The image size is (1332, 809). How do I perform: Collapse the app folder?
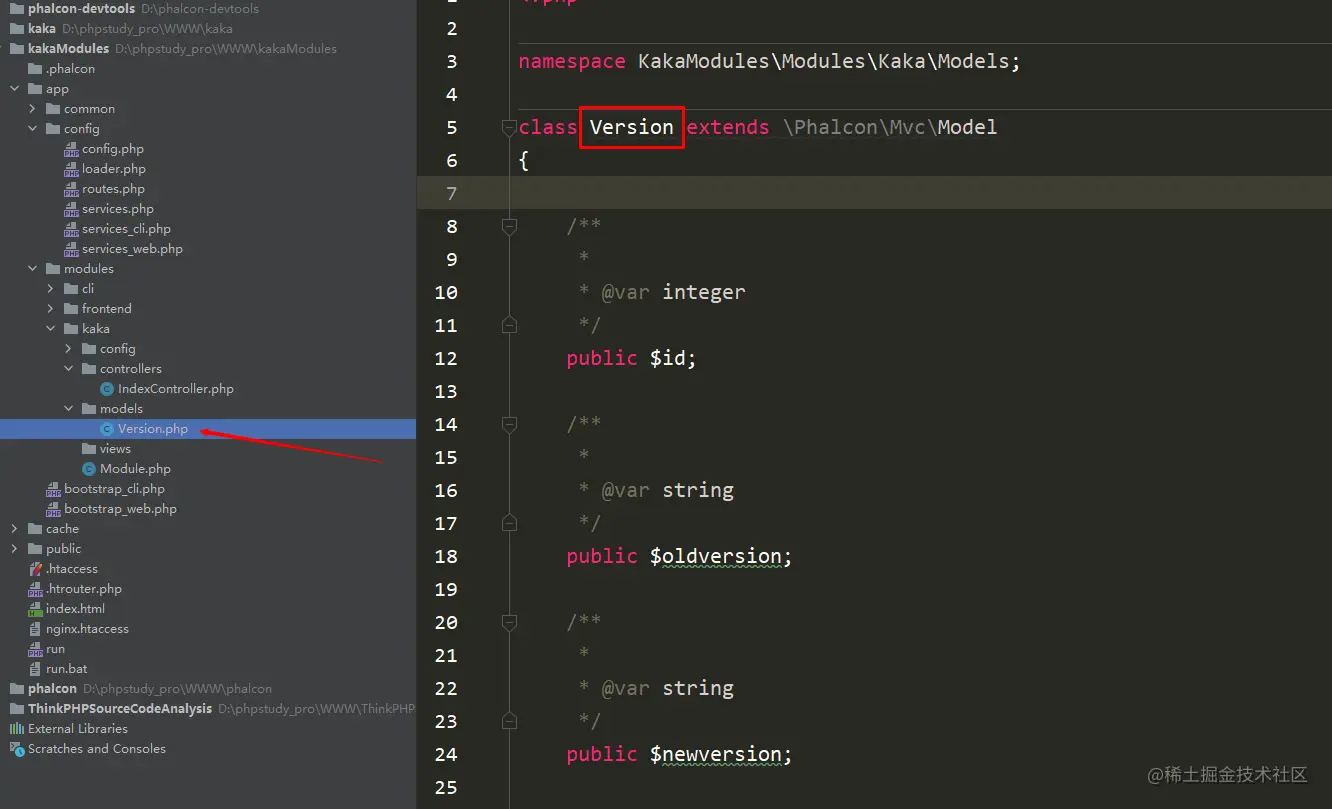(15, 89)
